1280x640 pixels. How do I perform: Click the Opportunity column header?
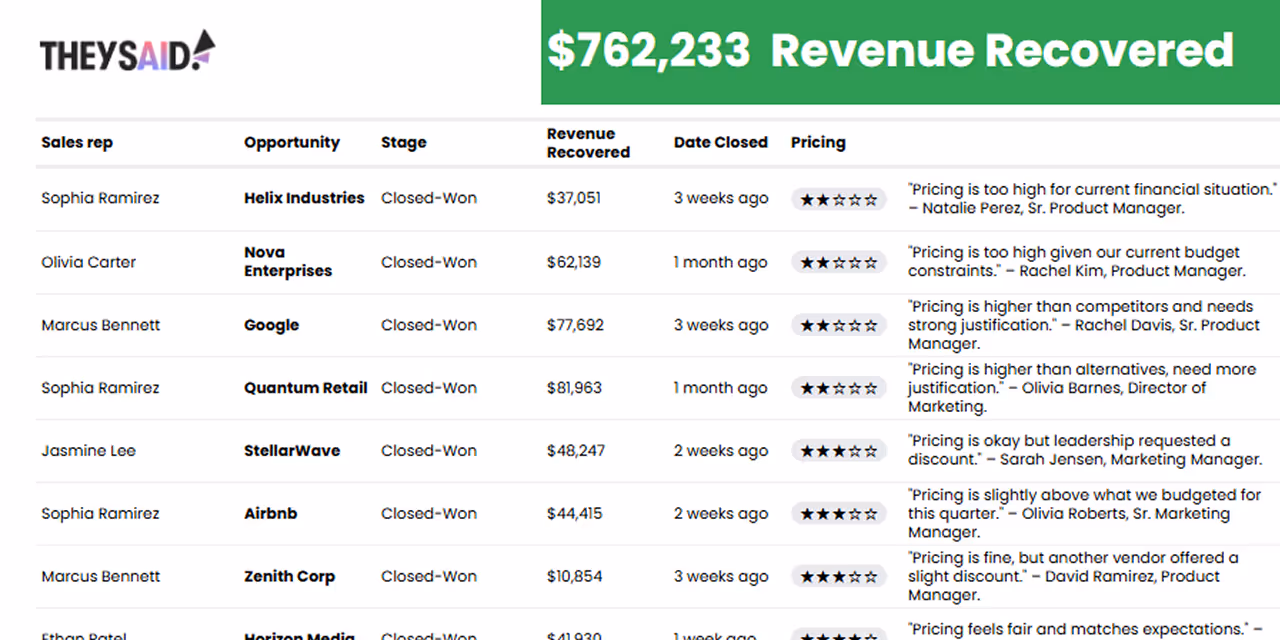[x=292, y=142]
